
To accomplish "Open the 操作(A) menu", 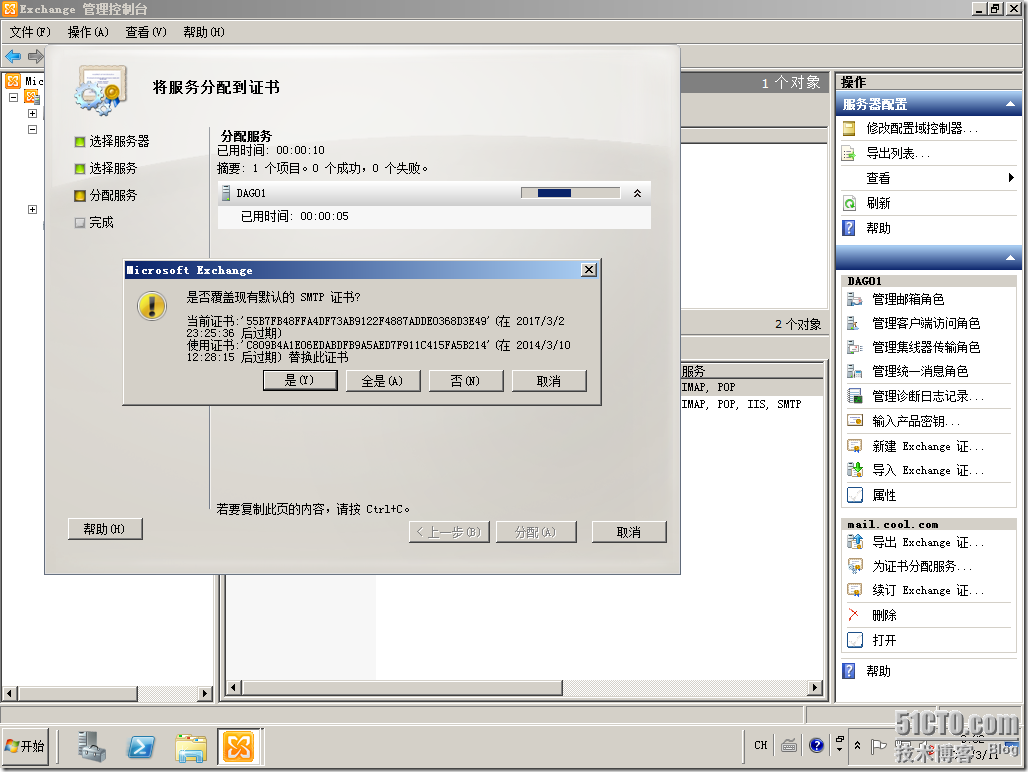I will click(x=88, y=32).
